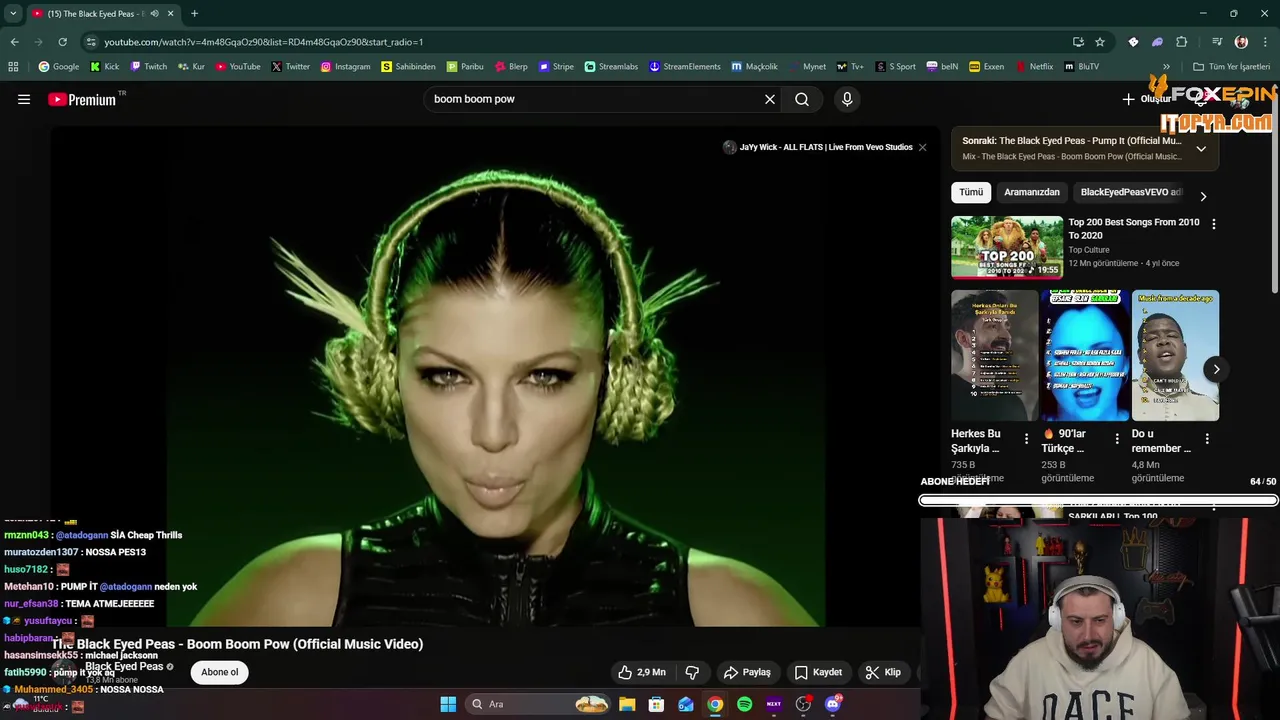
Task: Open the Kick bookmark
Action: (104, 67)
